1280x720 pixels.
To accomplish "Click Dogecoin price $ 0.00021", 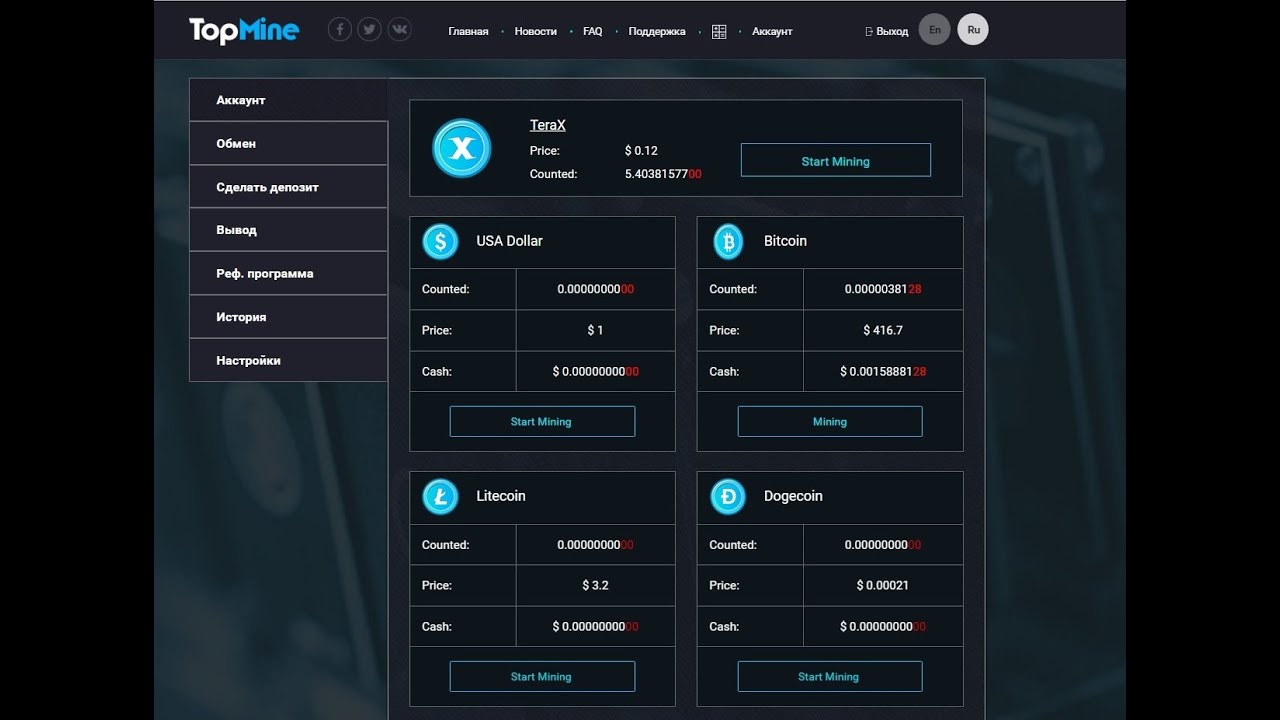I will (883, 585).
